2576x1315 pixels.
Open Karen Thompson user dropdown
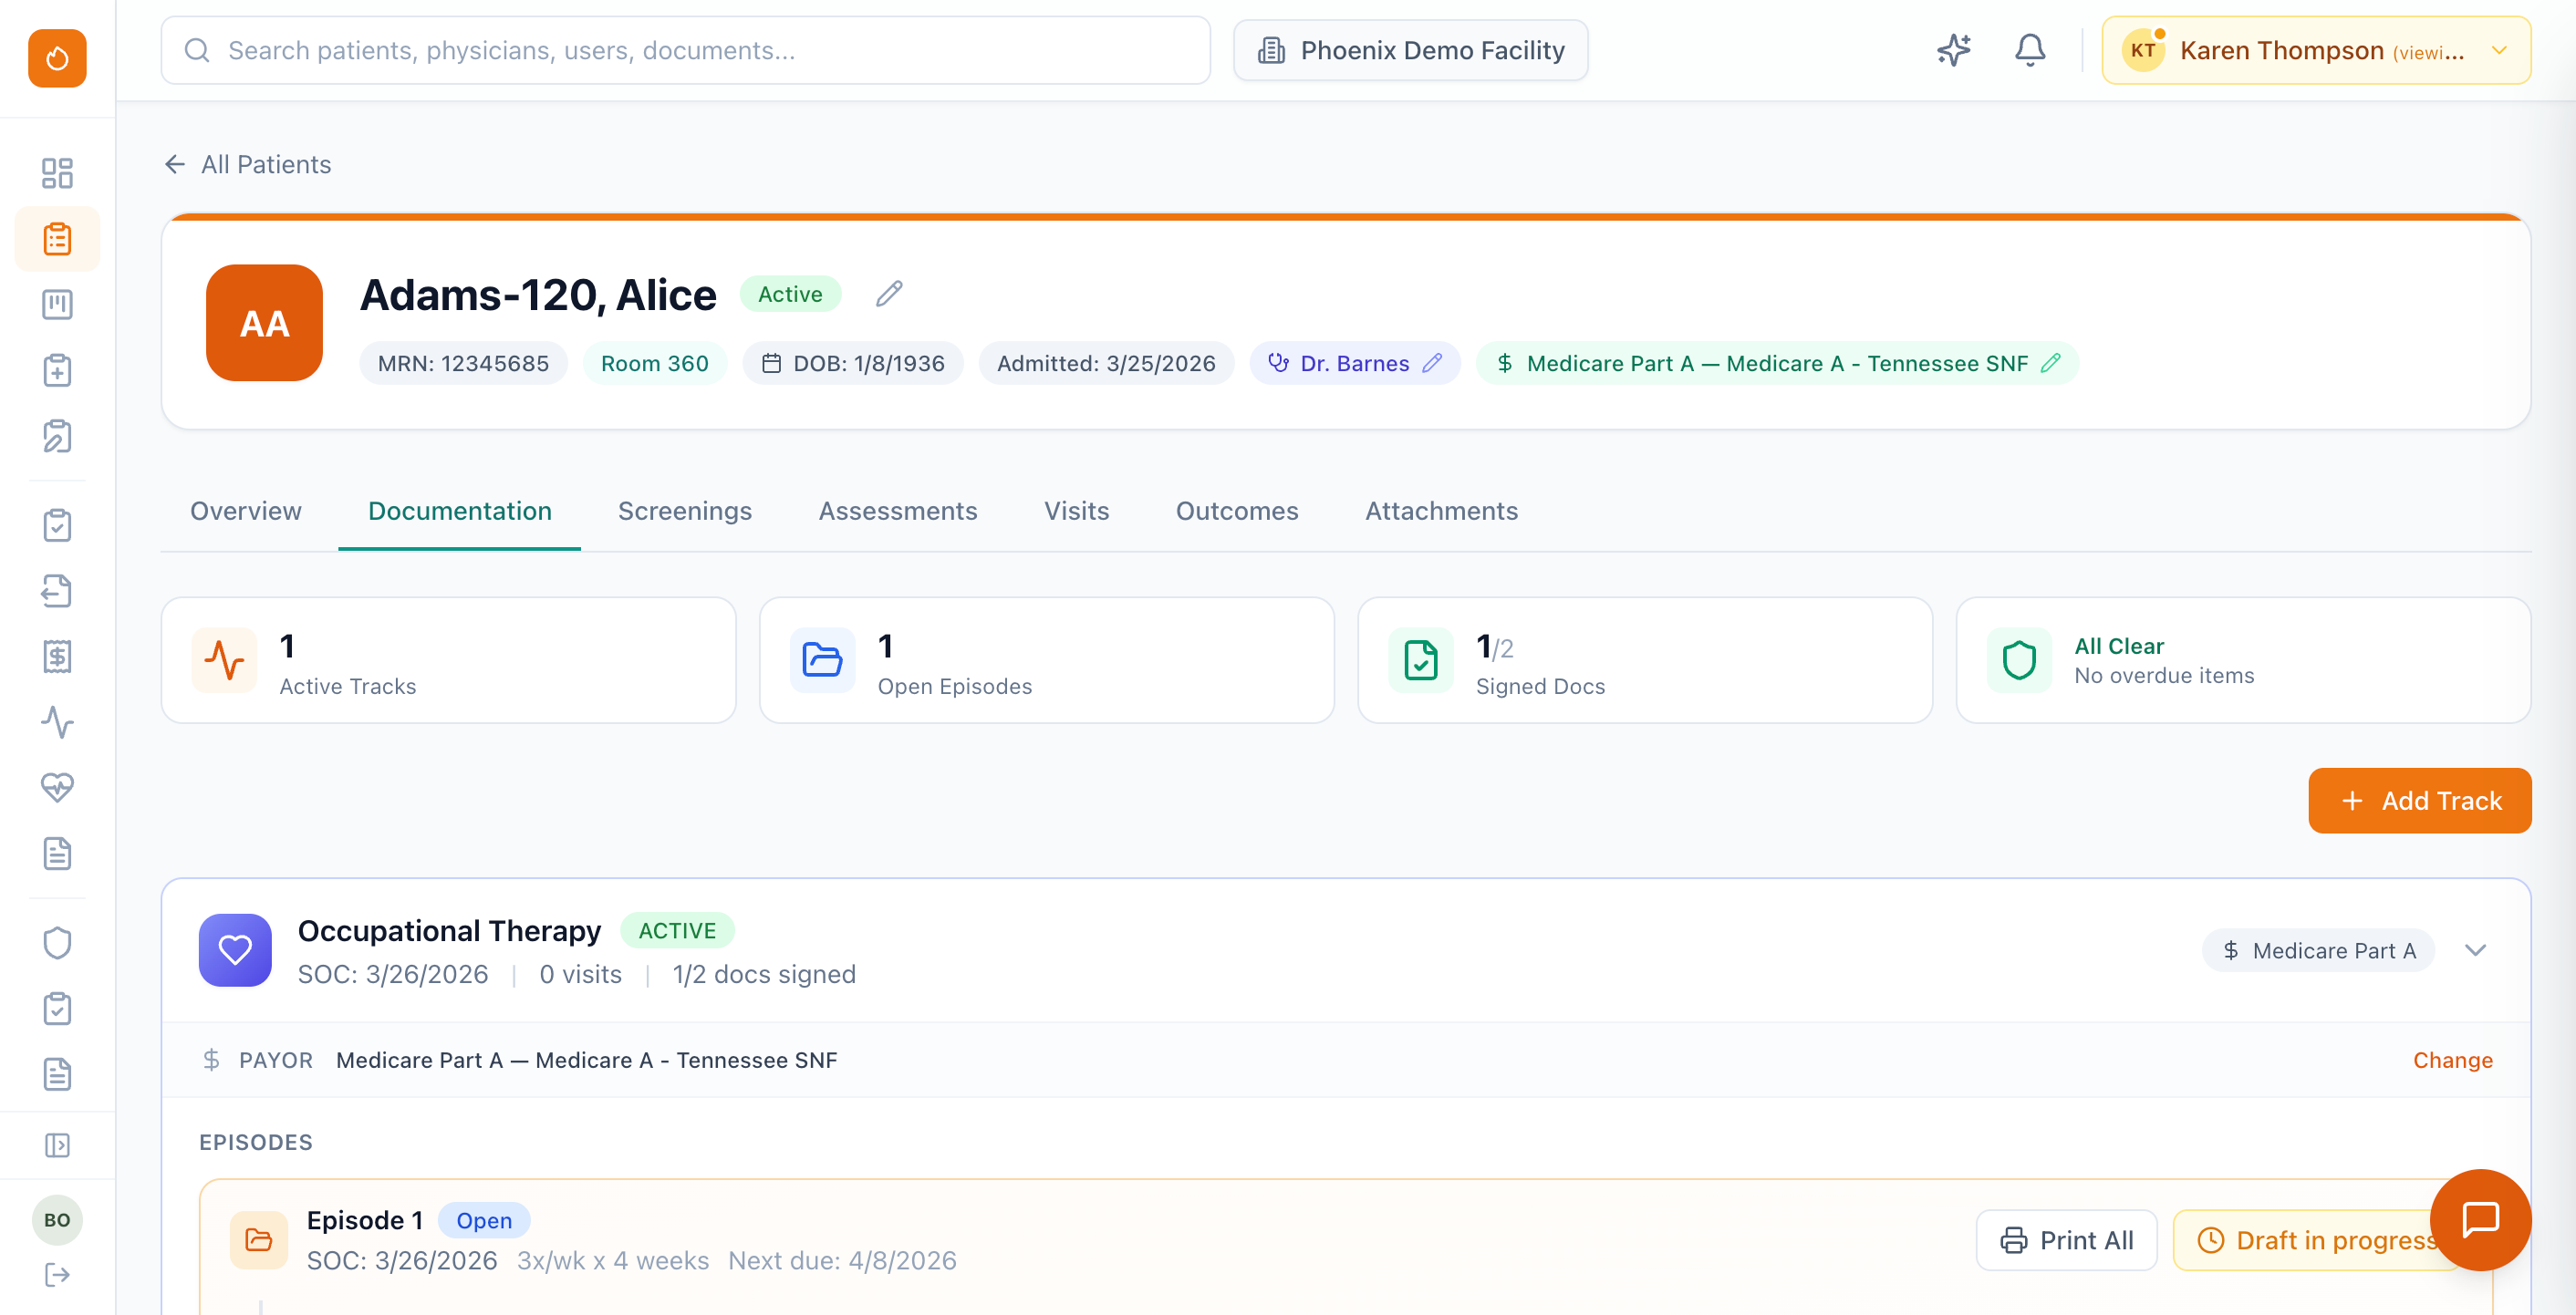(2316, 50)
